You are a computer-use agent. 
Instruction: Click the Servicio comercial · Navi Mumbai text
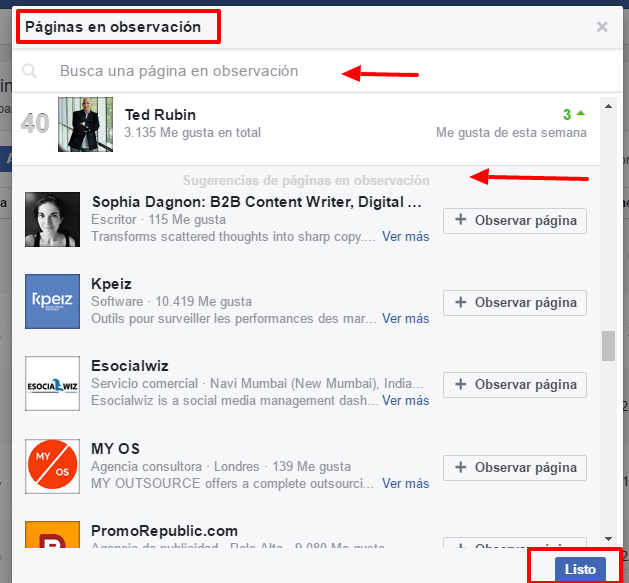[257, 384]
